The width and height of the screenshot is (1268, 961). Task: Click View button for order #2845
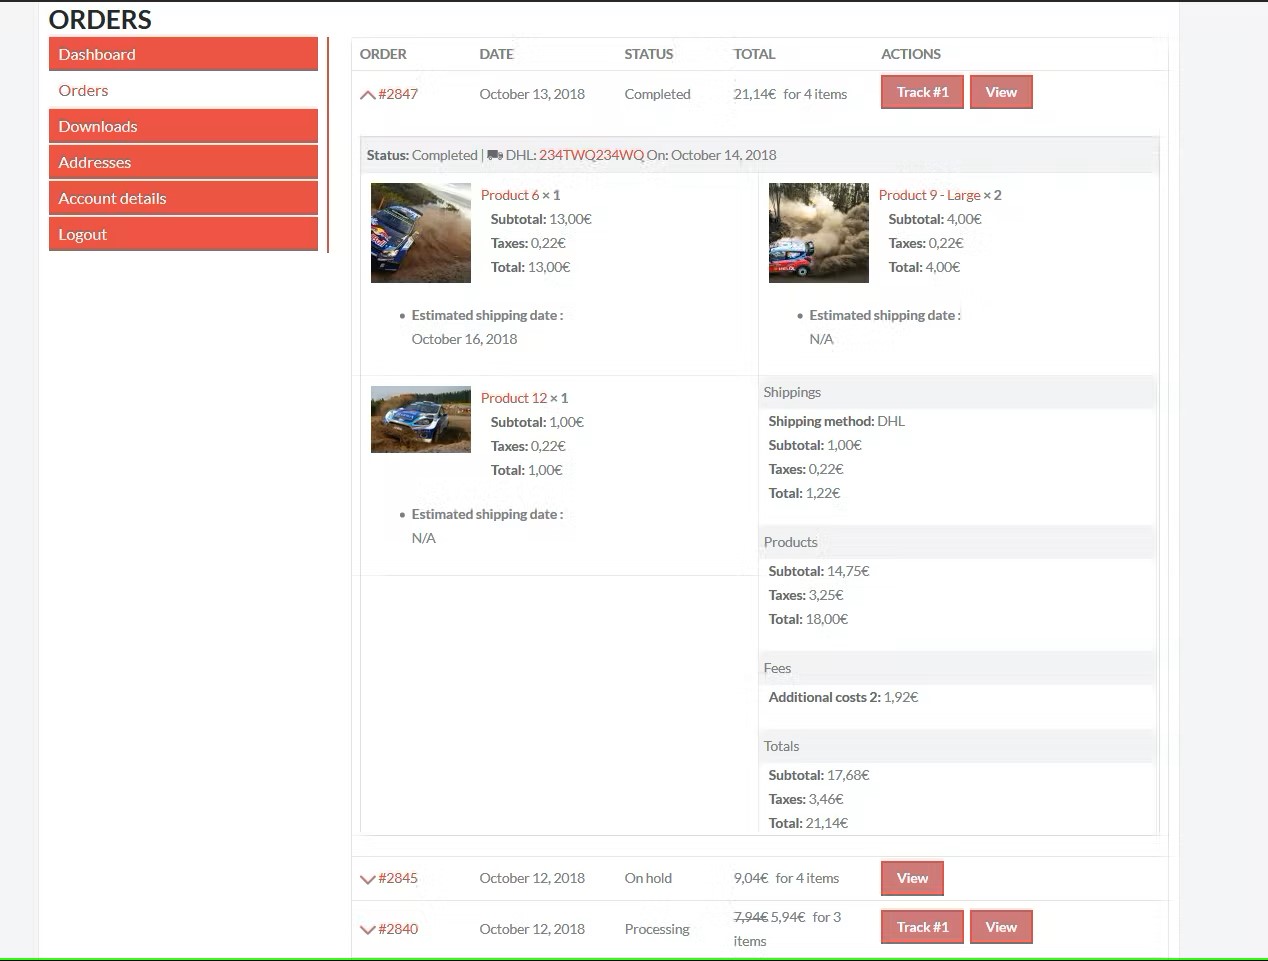click(912, 878)
